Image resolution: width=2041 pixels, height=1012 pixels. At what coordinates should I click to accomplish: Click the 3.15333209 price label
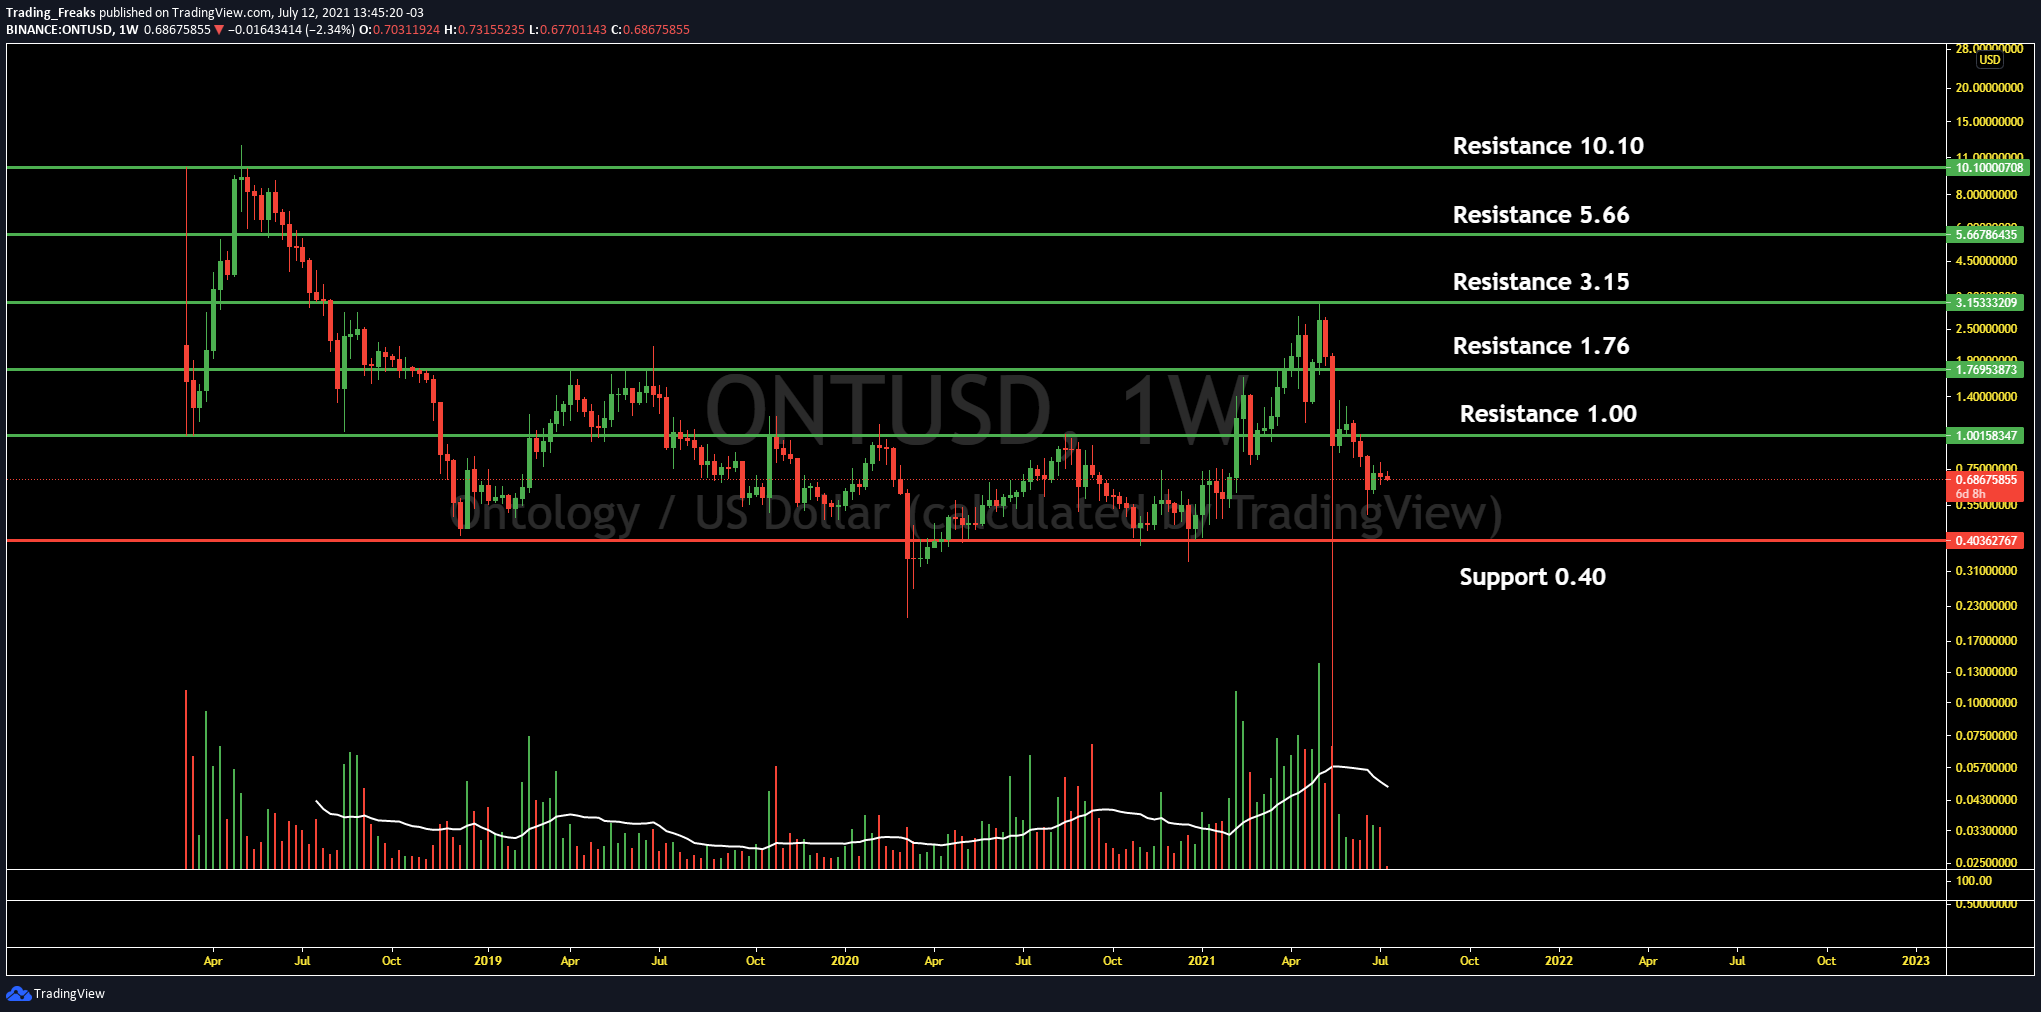pyautogui.click(x=1988, y=302)
